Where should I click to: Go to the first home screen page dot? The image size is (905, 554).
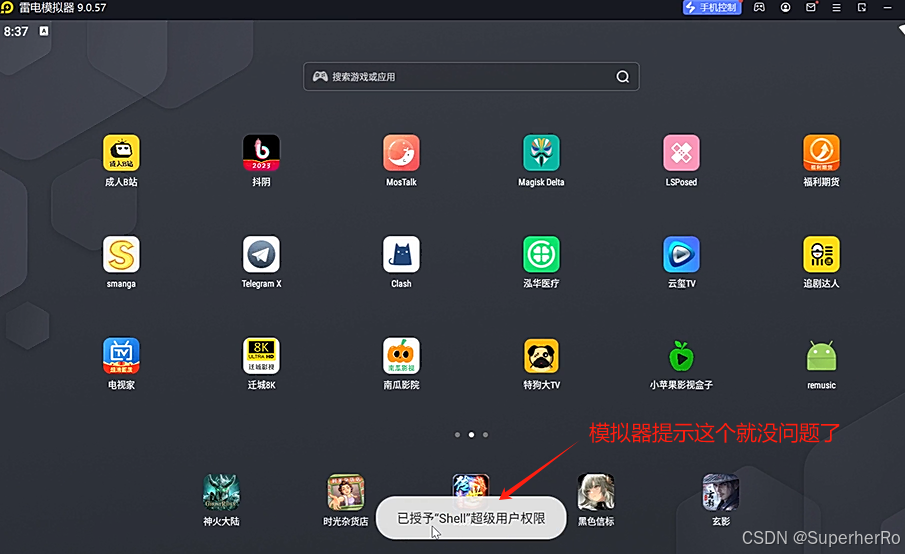pyautogui.click(x=457, y=435)
